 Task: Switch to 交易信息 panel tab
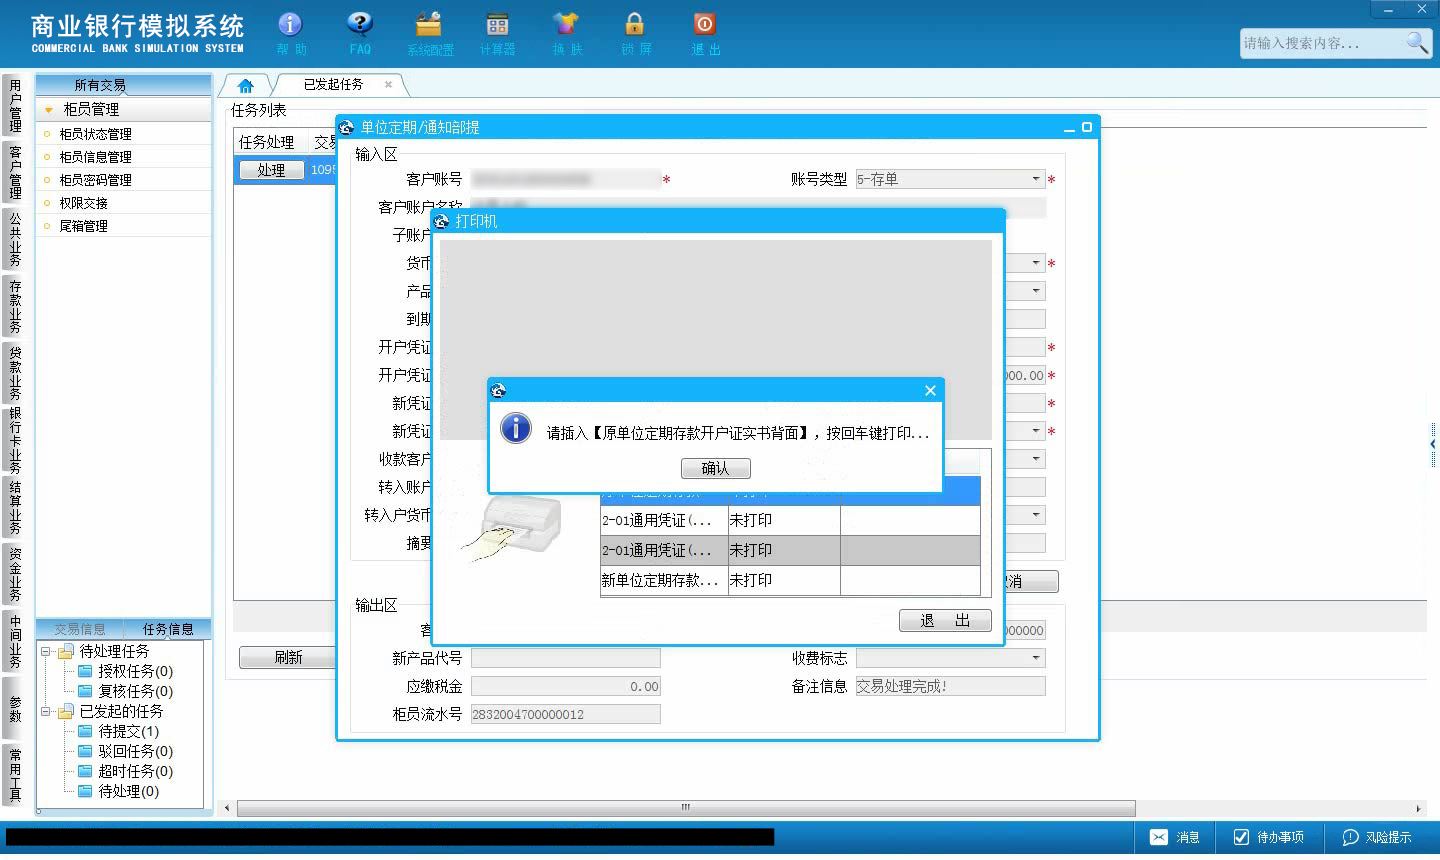point(80,629)
